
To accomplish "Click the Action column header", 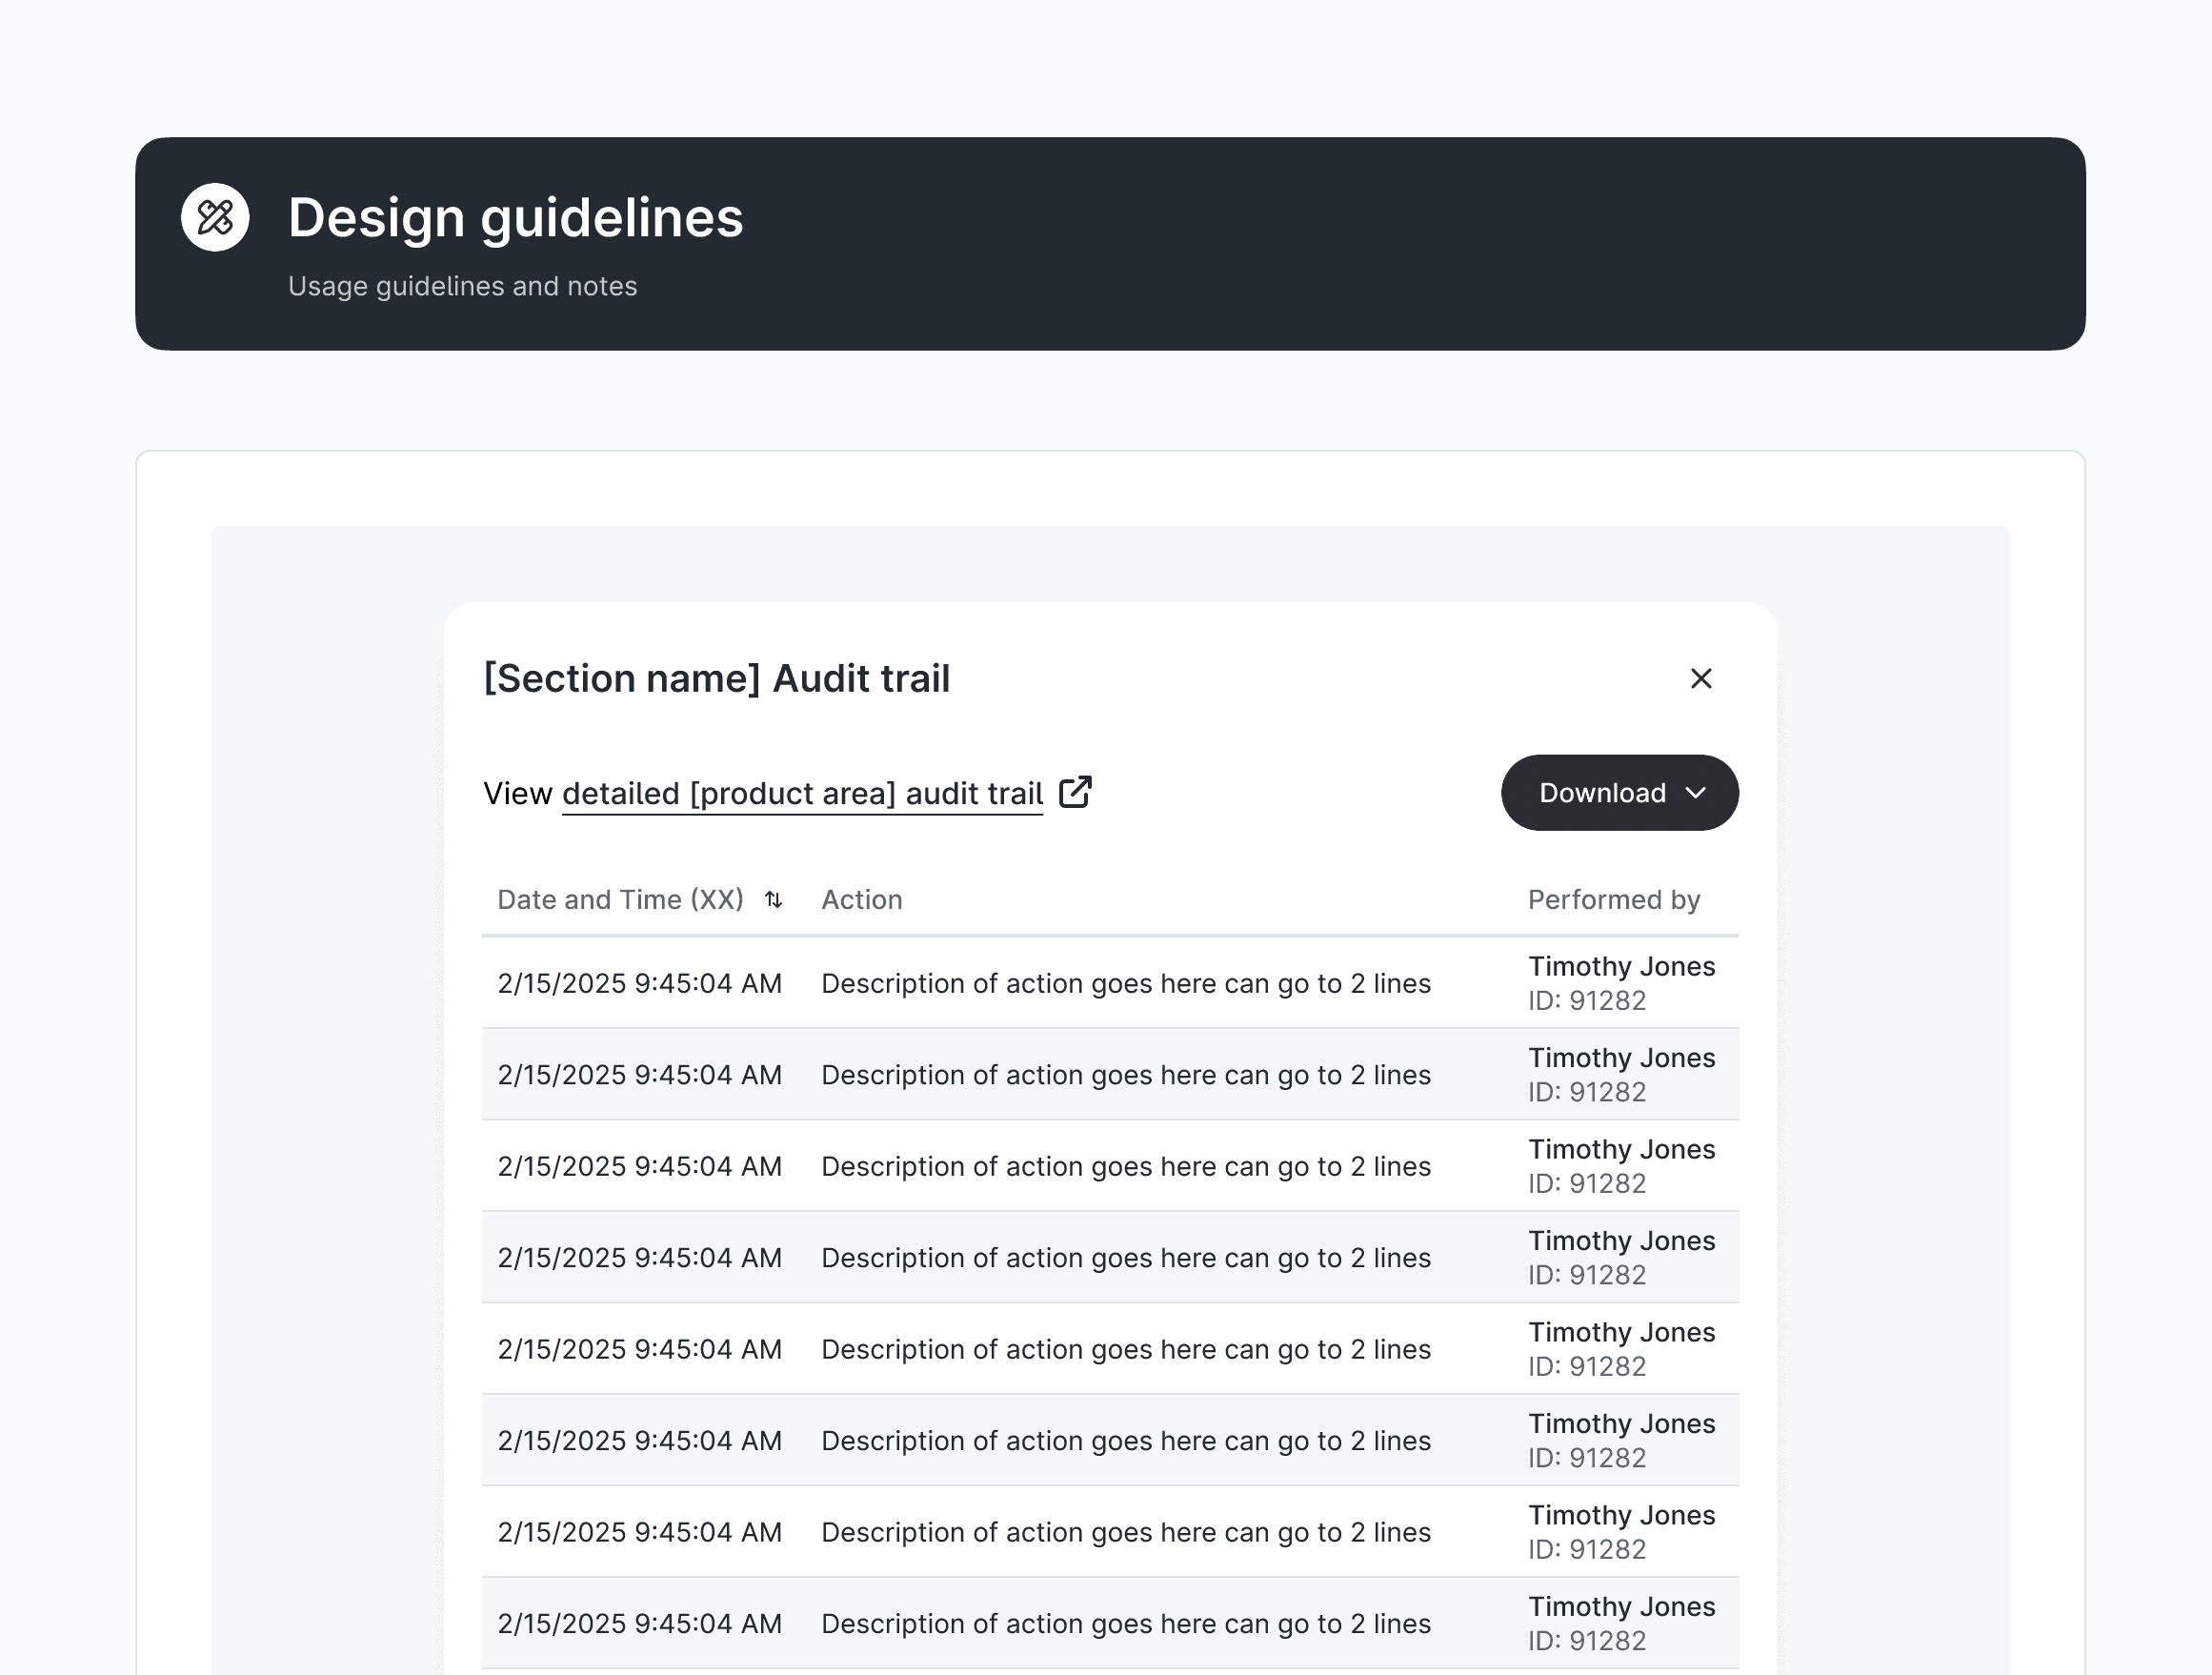I will click(x=861, y=900).
